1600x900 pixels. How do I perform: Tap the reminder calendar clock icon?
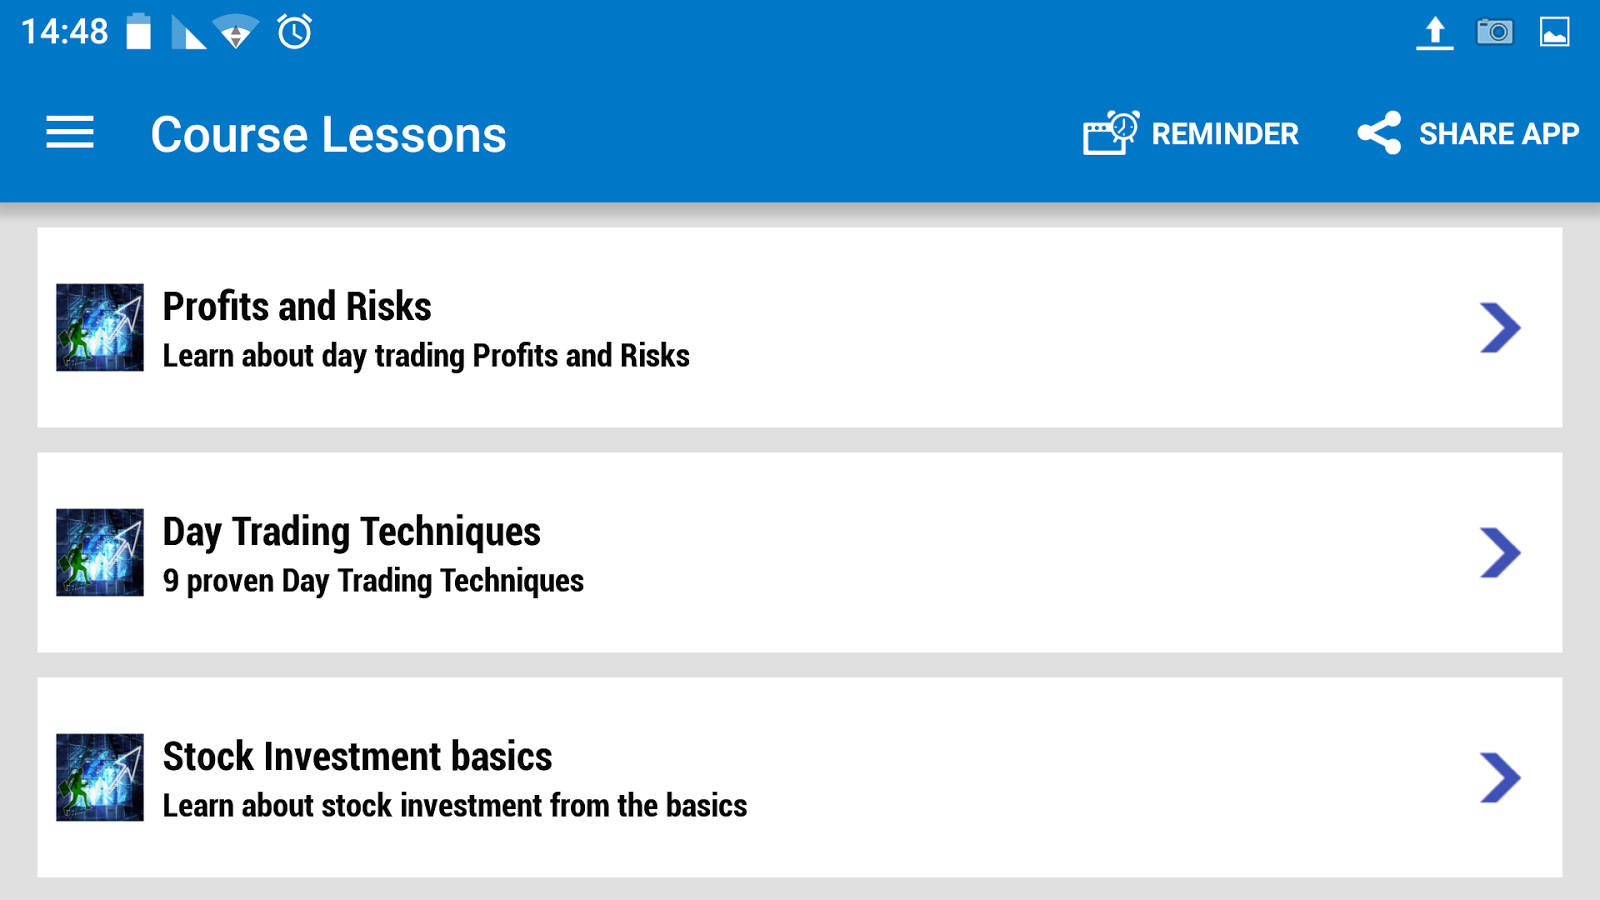(1110, 133)
